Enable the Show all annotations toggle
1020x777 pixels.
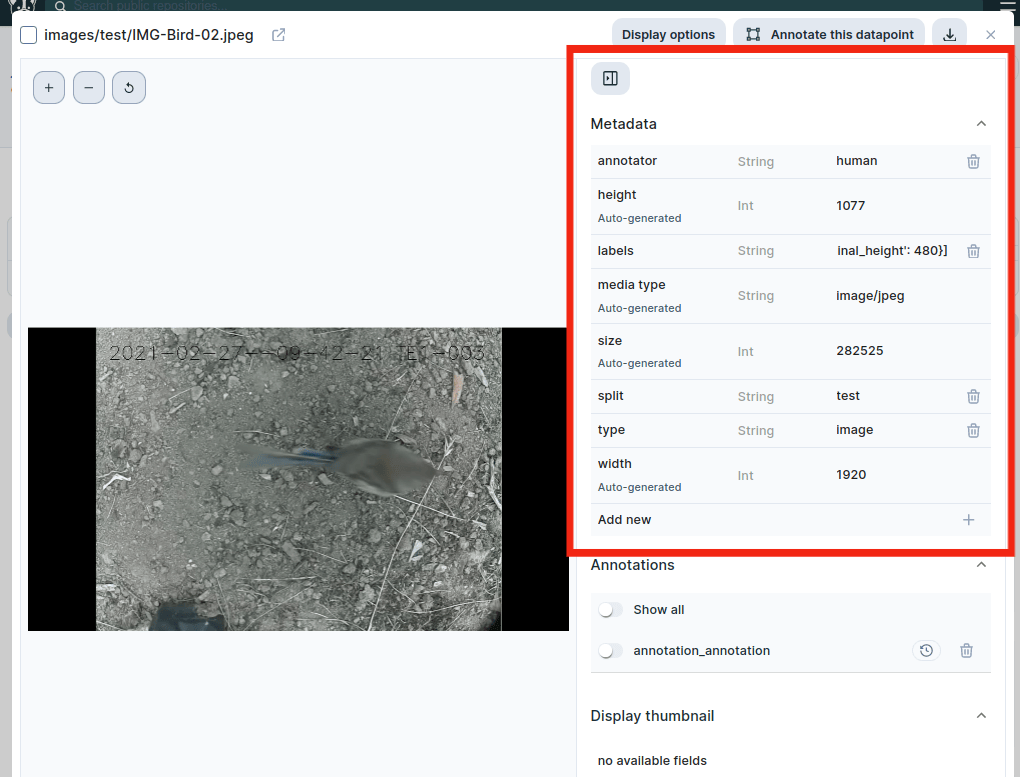610,610
